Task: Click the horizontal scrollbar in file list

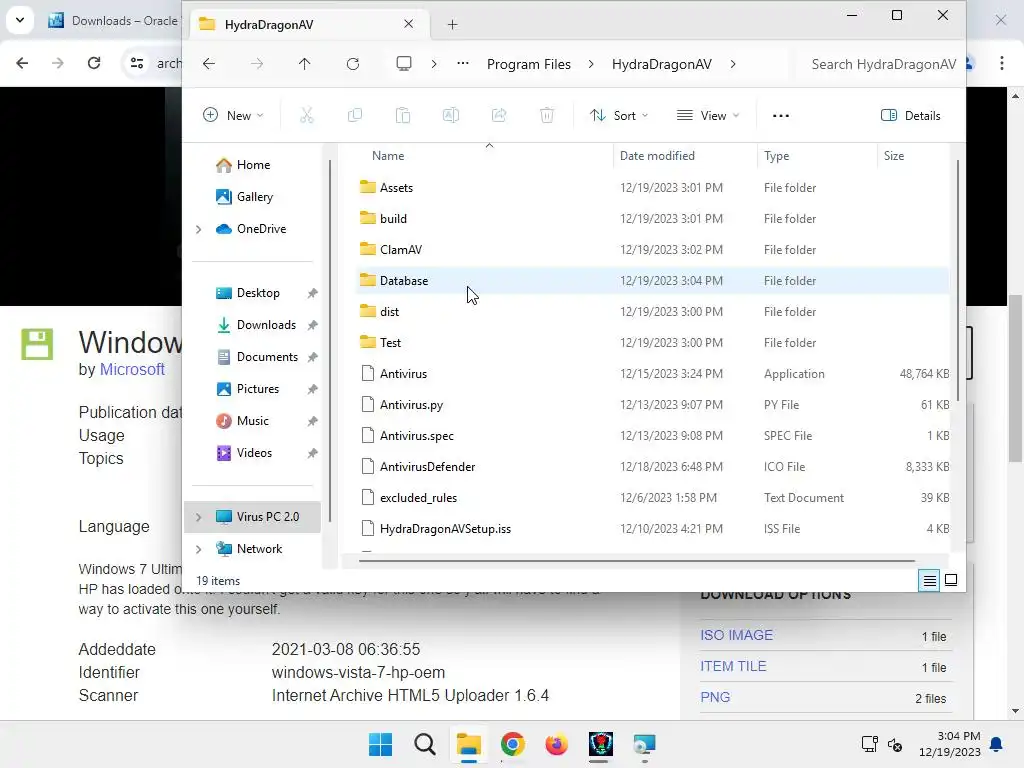Action: [x=637, y=560]
